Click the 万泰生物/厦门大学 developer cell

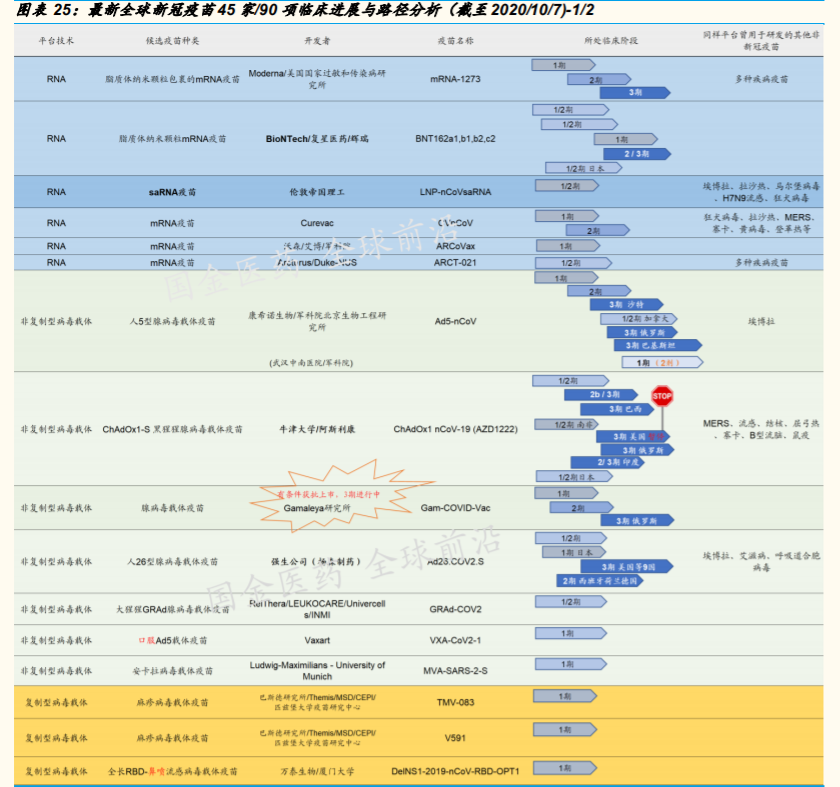[x=317, y=771]
